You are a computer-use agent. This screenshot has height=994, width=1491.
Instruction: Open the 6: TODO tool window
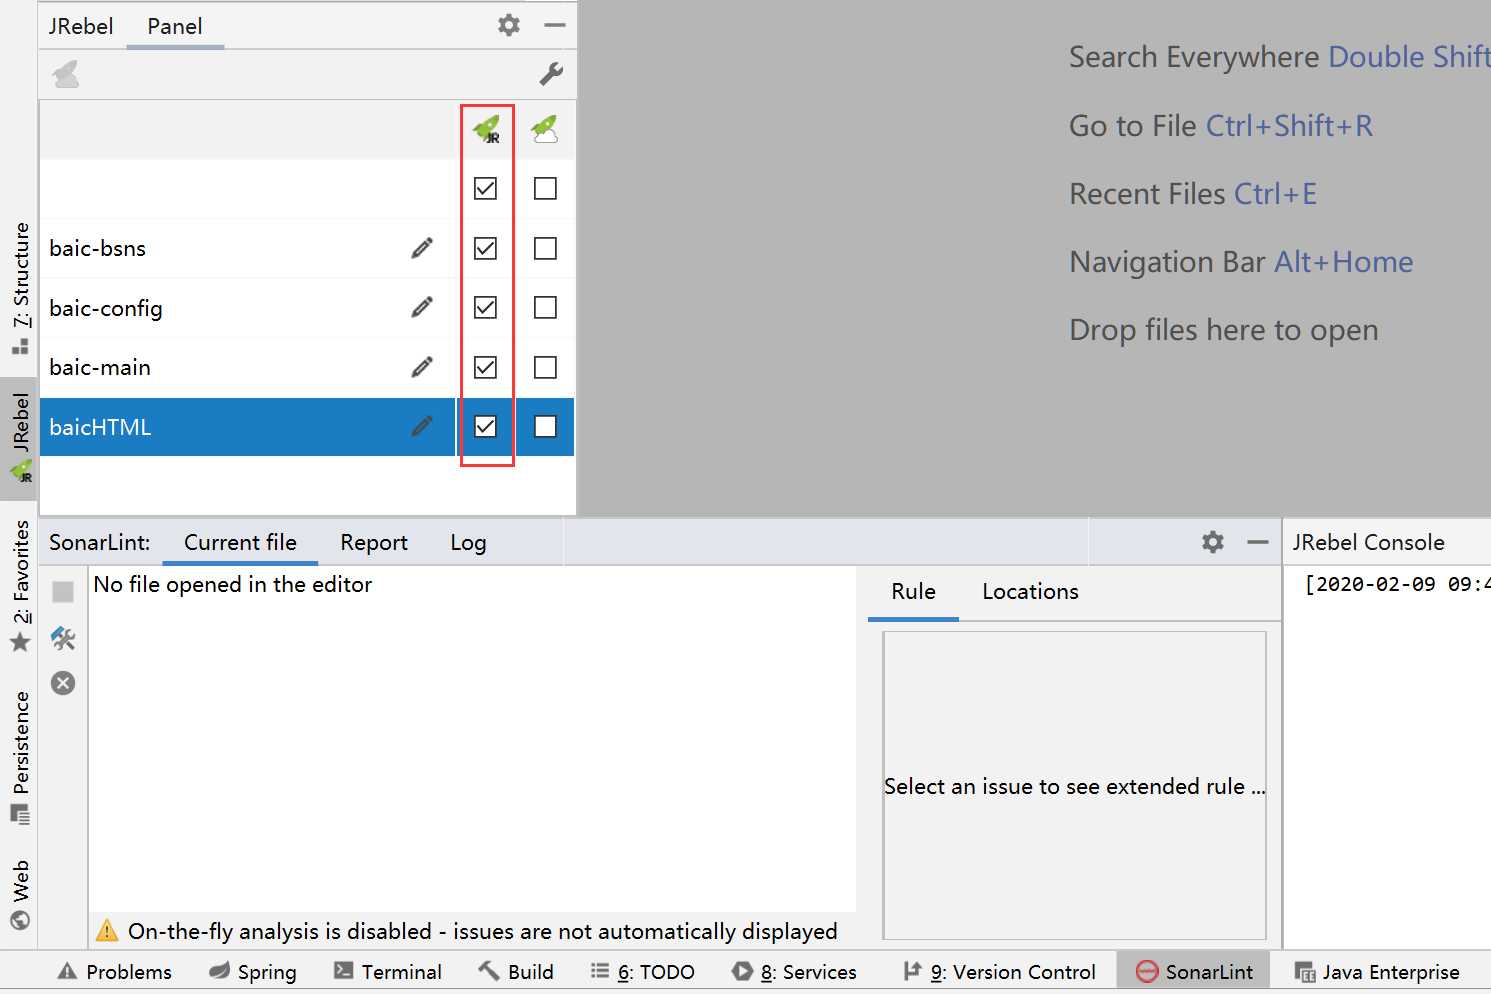pos(642,972)
